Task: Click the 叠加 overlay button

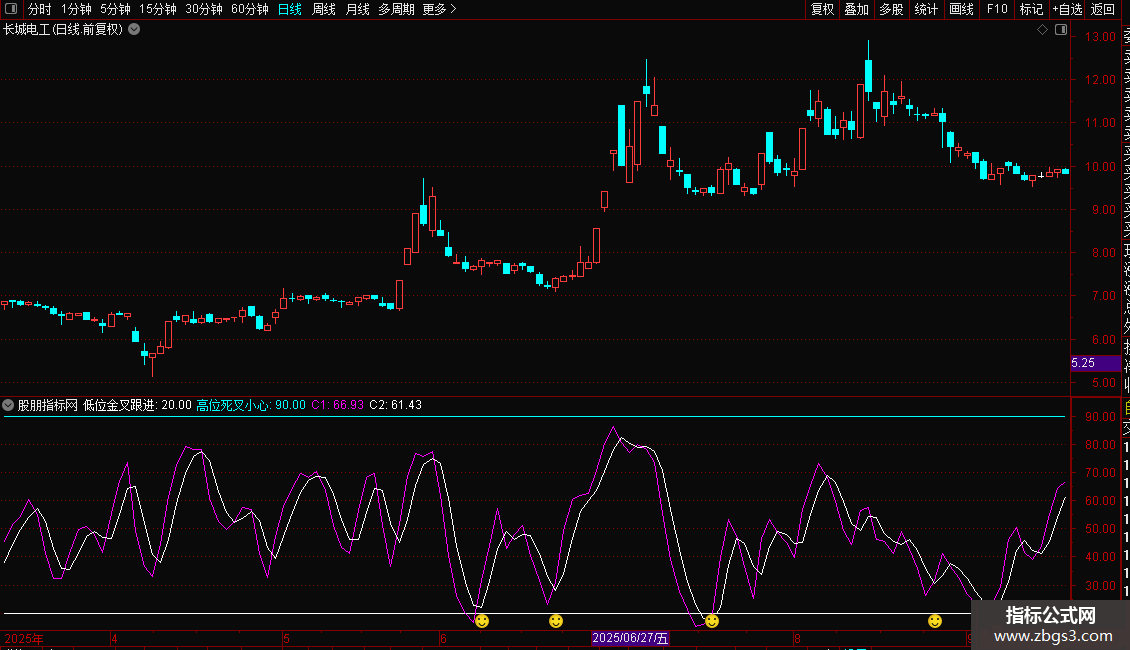Action: (x=857, y=9)
